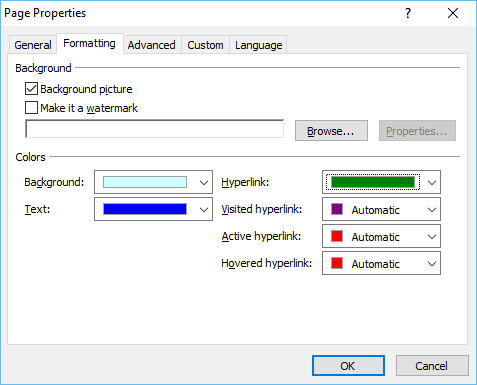Click the Help question mark icon
The image size is (477, 385).
click(x=408, y=13)
